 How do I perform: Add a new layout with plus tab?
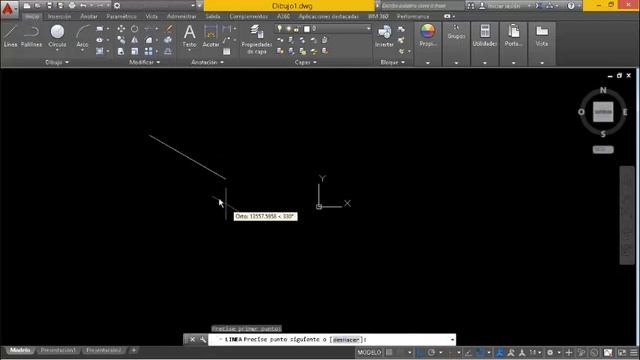coord(133,350)
